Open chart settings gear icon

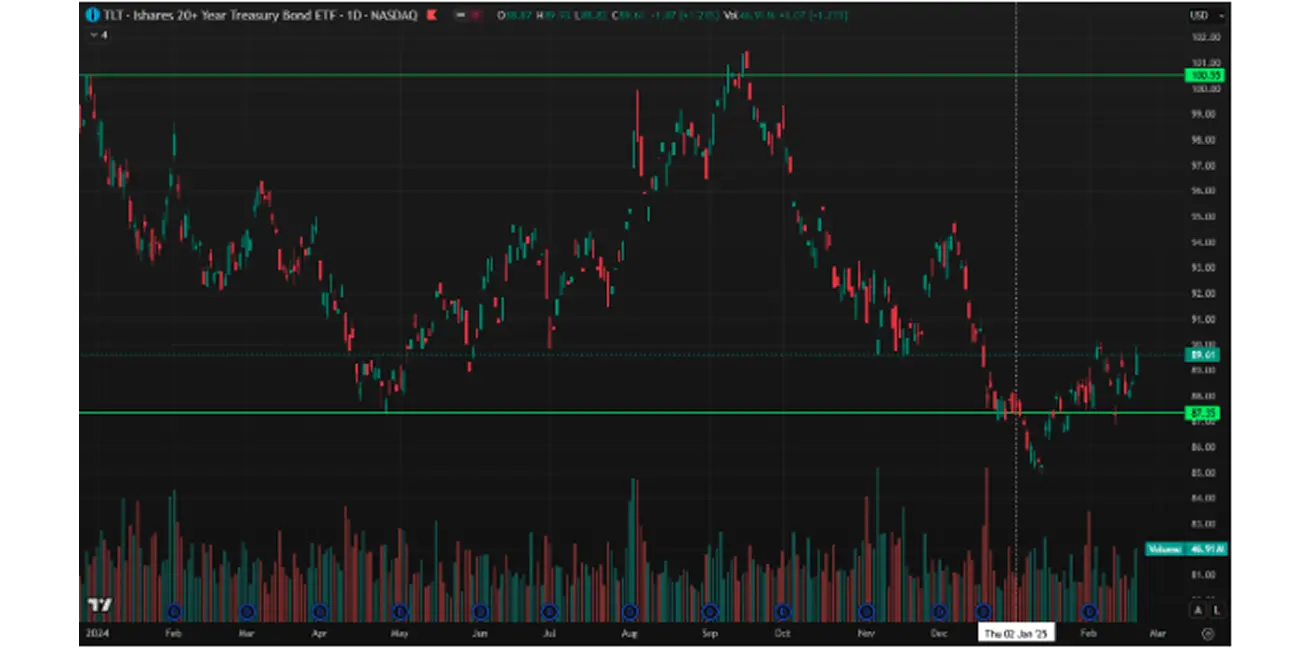click(x=1207, y=634)
